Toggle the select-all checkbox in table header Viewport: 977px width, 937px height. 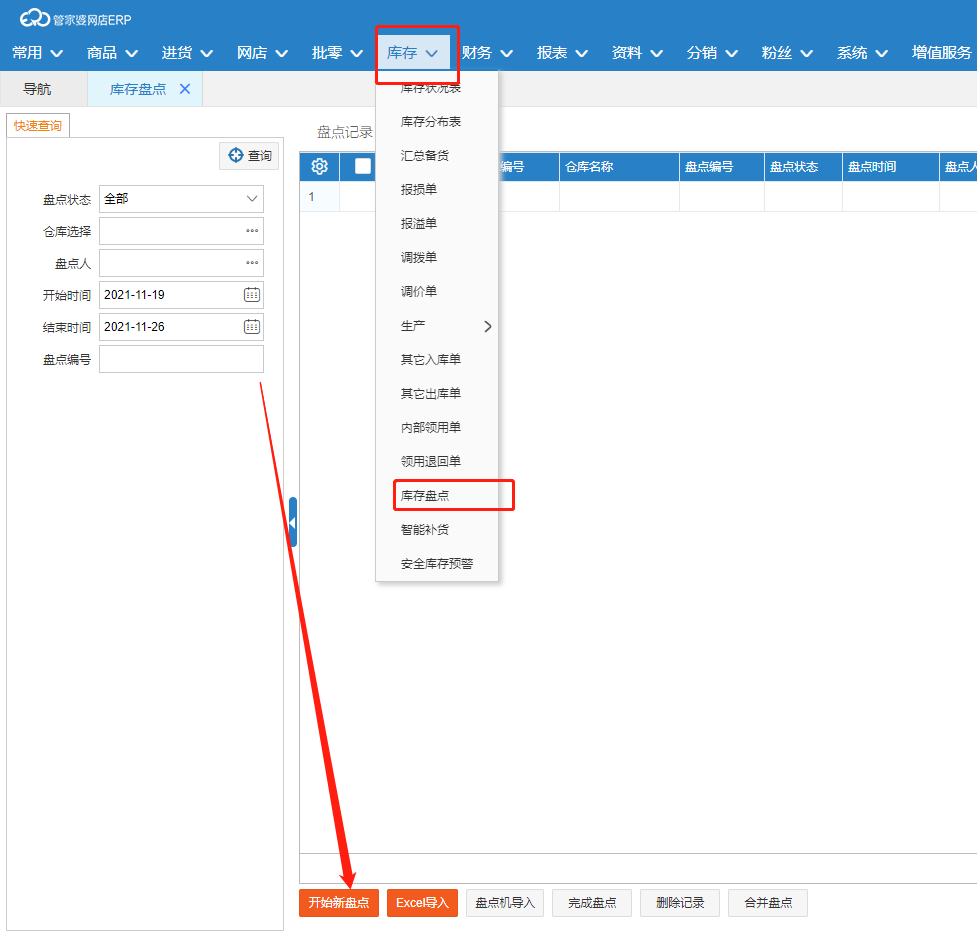click(363, 166)
